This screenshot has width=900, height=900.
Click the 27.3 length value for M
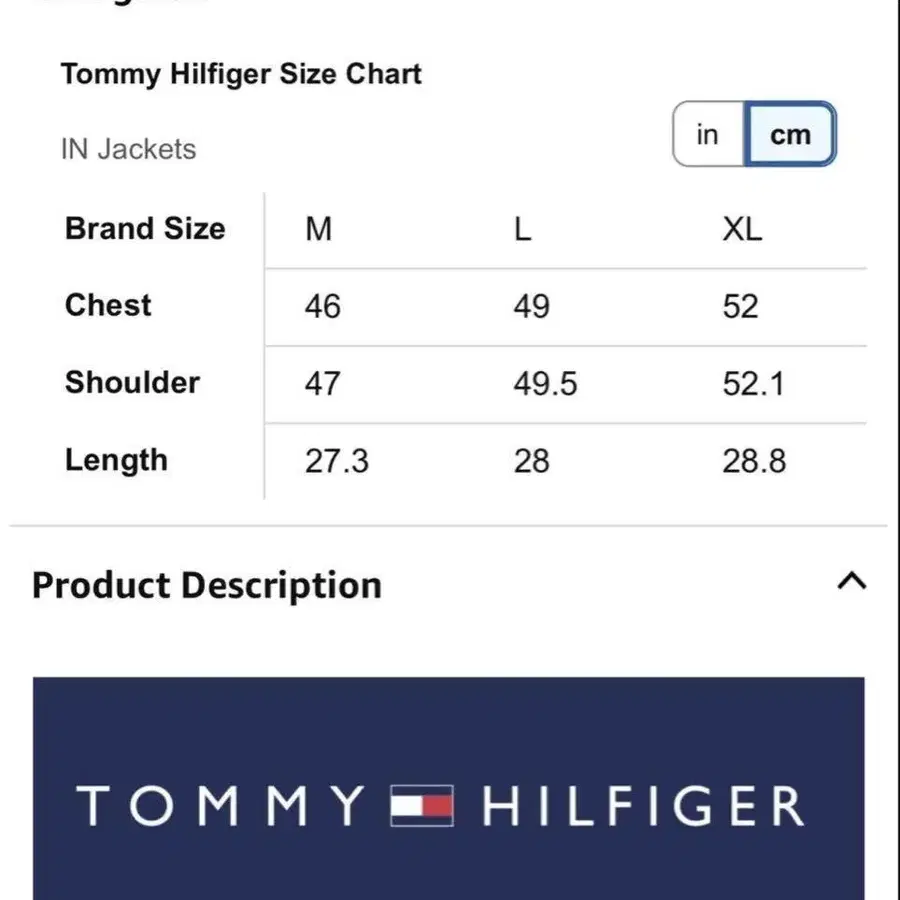[x=336, y=461]
